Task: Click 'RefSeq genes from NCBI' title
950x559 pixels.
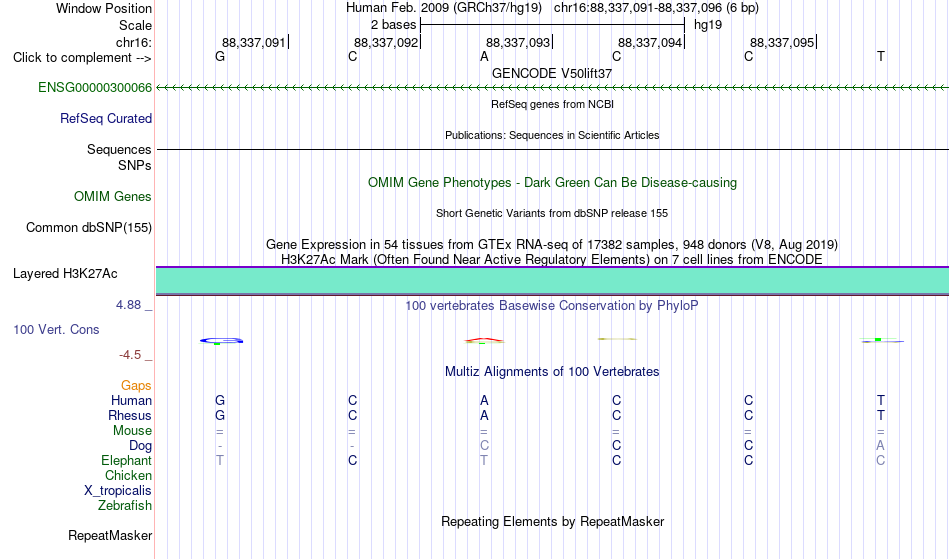Action: [552, 104]
